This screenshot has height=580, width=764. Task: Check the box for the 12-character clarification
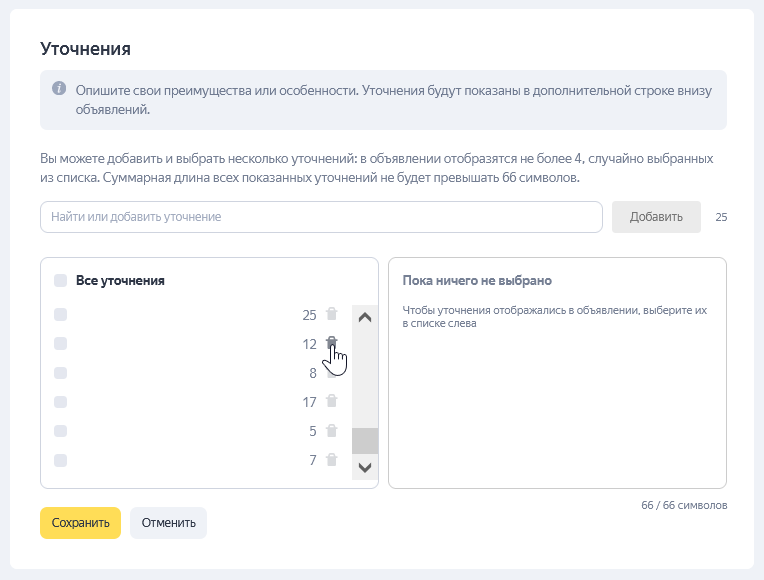coord(61,343)
